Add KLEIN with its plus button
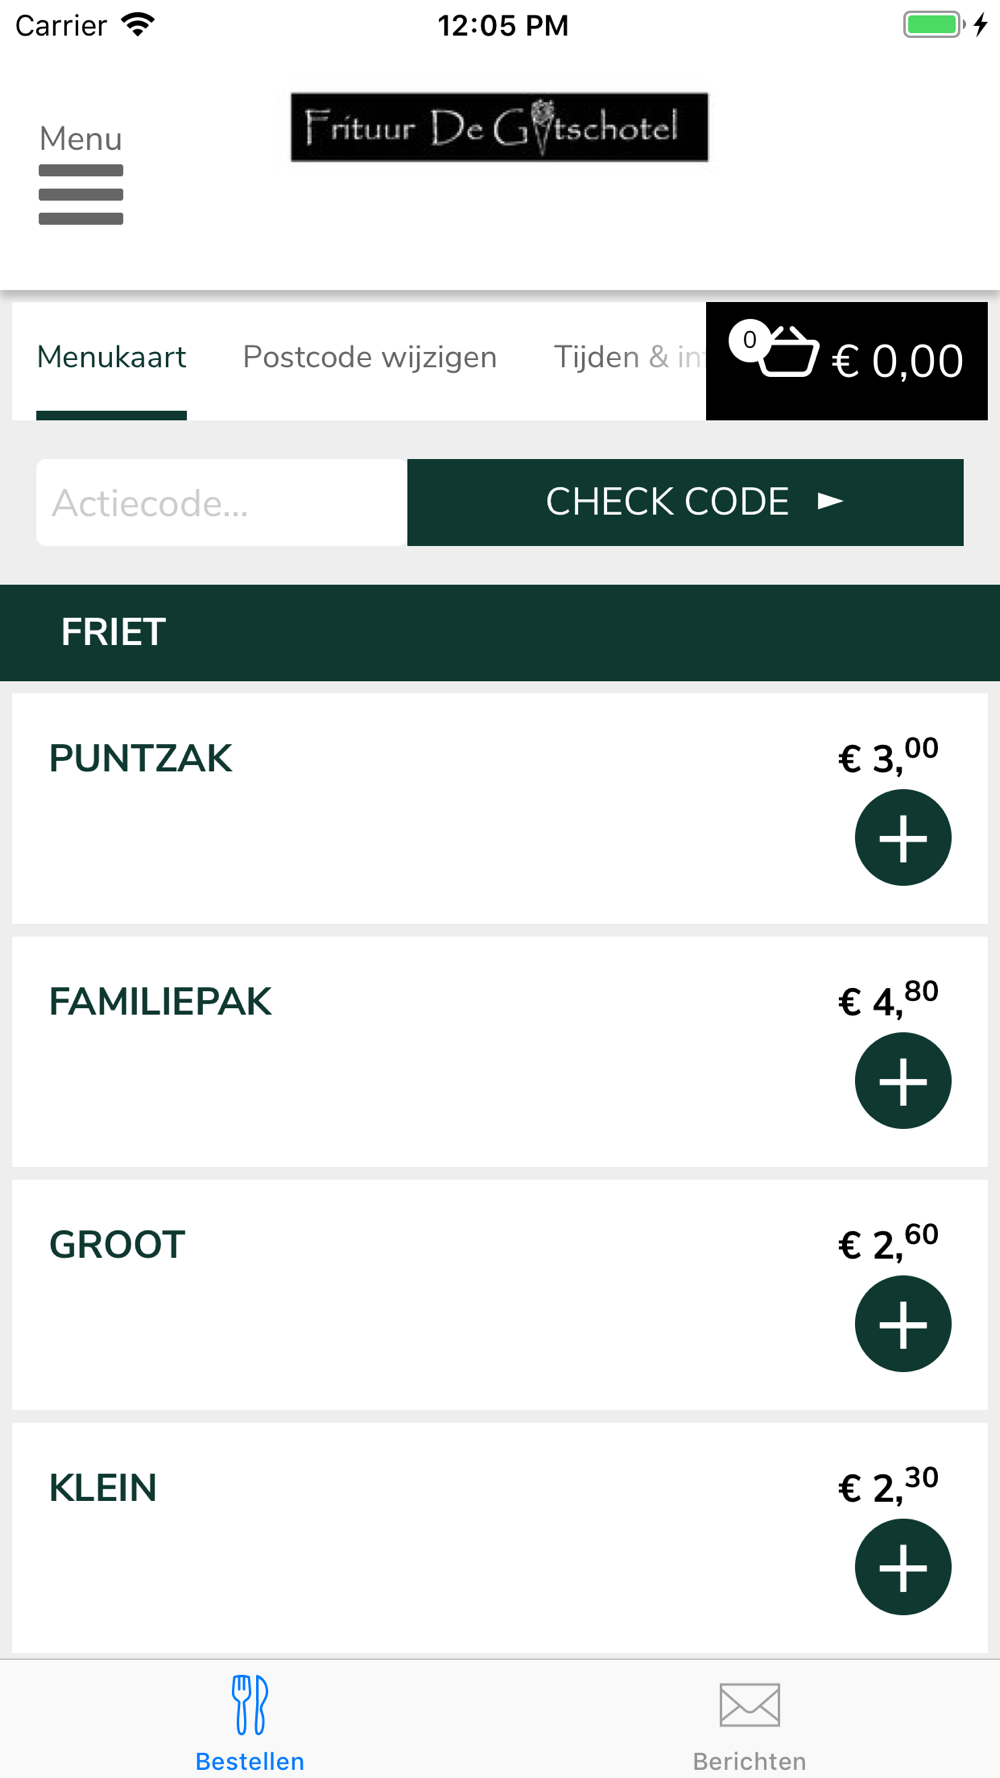This screenshot has width=1000, height=1778. pos(903,1567)
